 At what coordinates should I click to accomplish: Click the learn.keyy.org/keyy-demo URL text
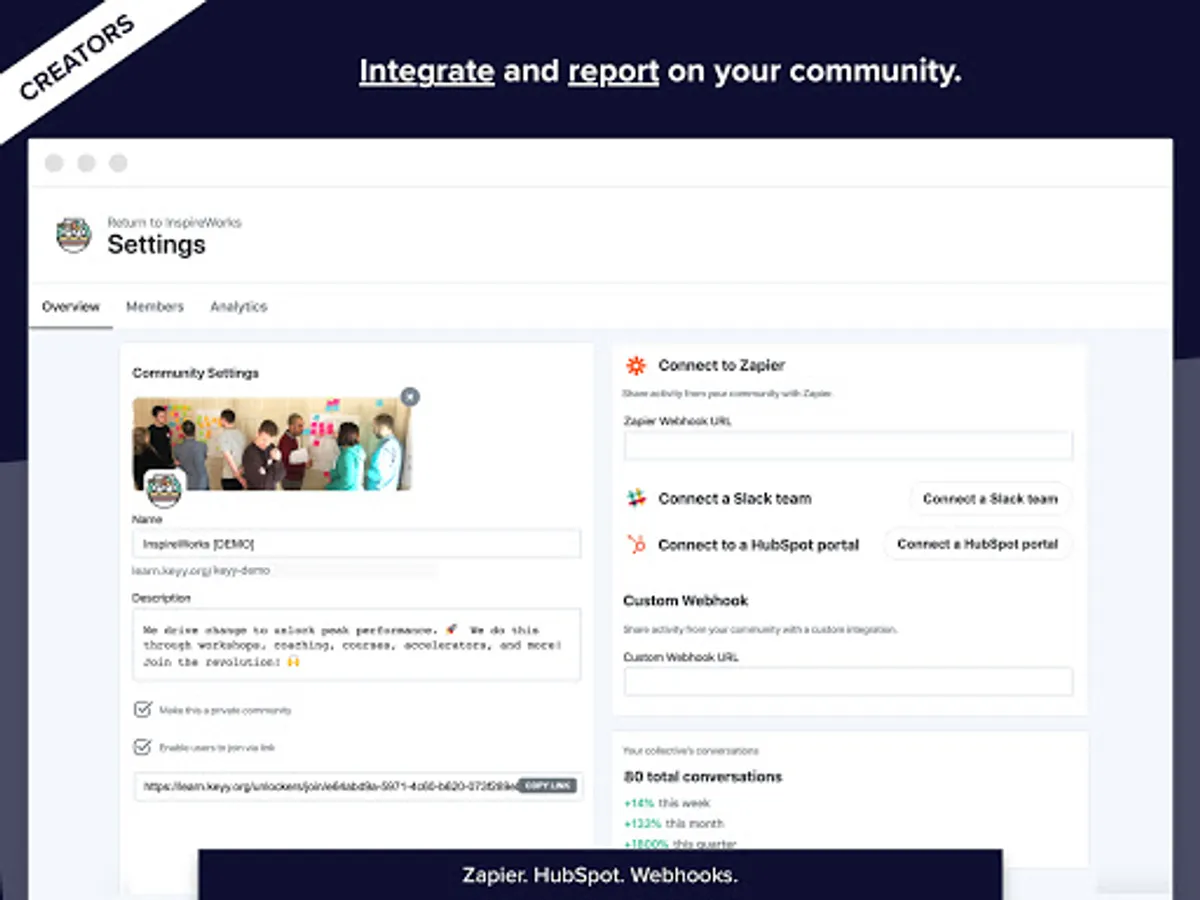[x=201, y=570]
